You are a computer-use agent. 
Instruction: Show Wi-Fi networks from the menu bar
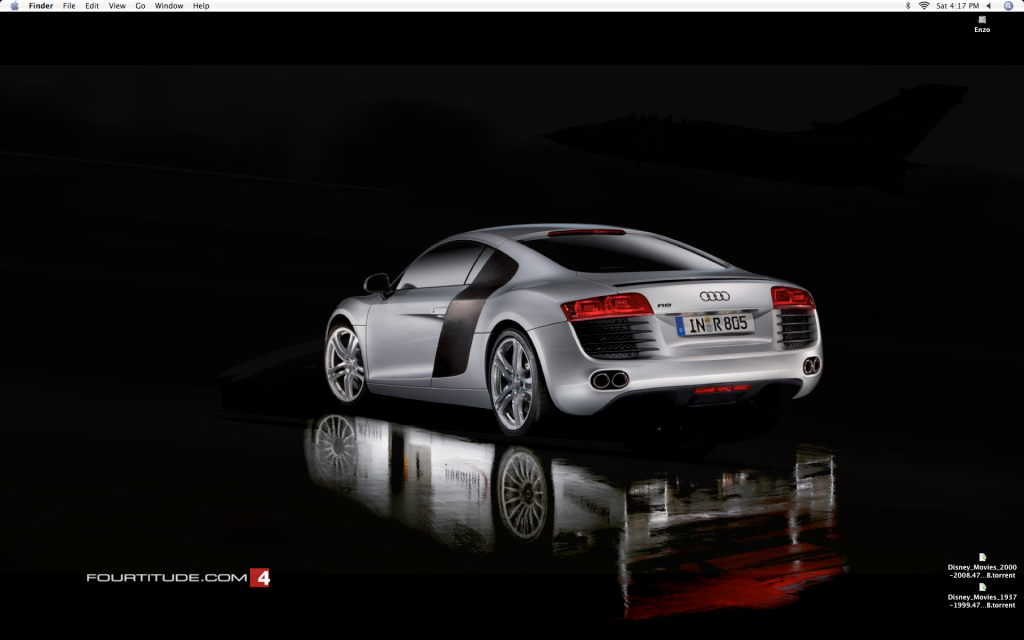[923, 6]
